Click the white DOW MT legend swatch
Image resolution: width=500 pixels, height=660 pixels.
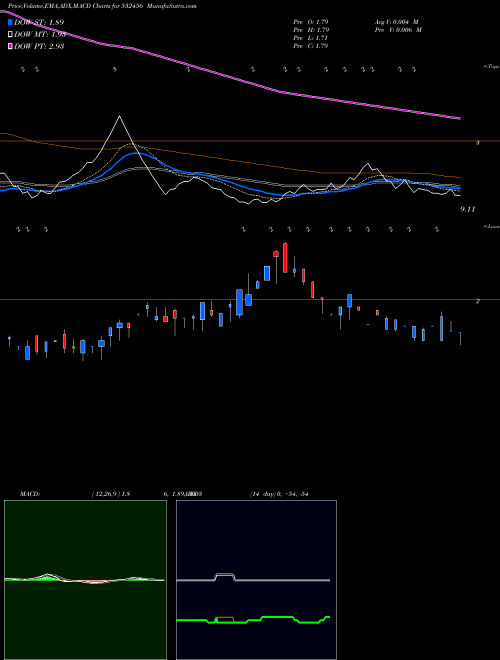pyautogui.click(x=11, y=35)
